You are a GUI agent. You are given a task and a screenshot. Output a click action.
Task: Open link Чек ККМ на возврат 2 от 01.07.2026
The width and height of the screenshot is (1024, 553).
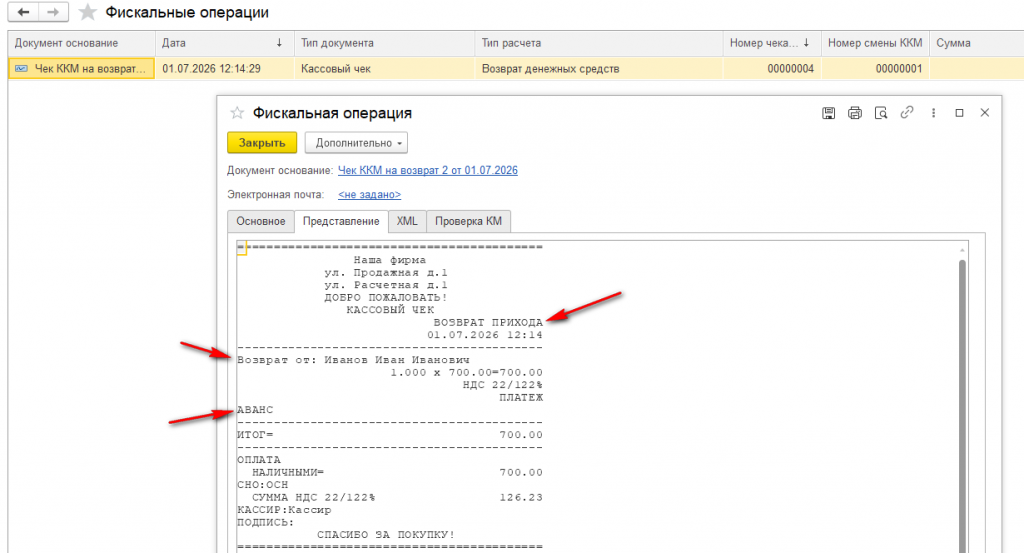click(x=428, y=170)
